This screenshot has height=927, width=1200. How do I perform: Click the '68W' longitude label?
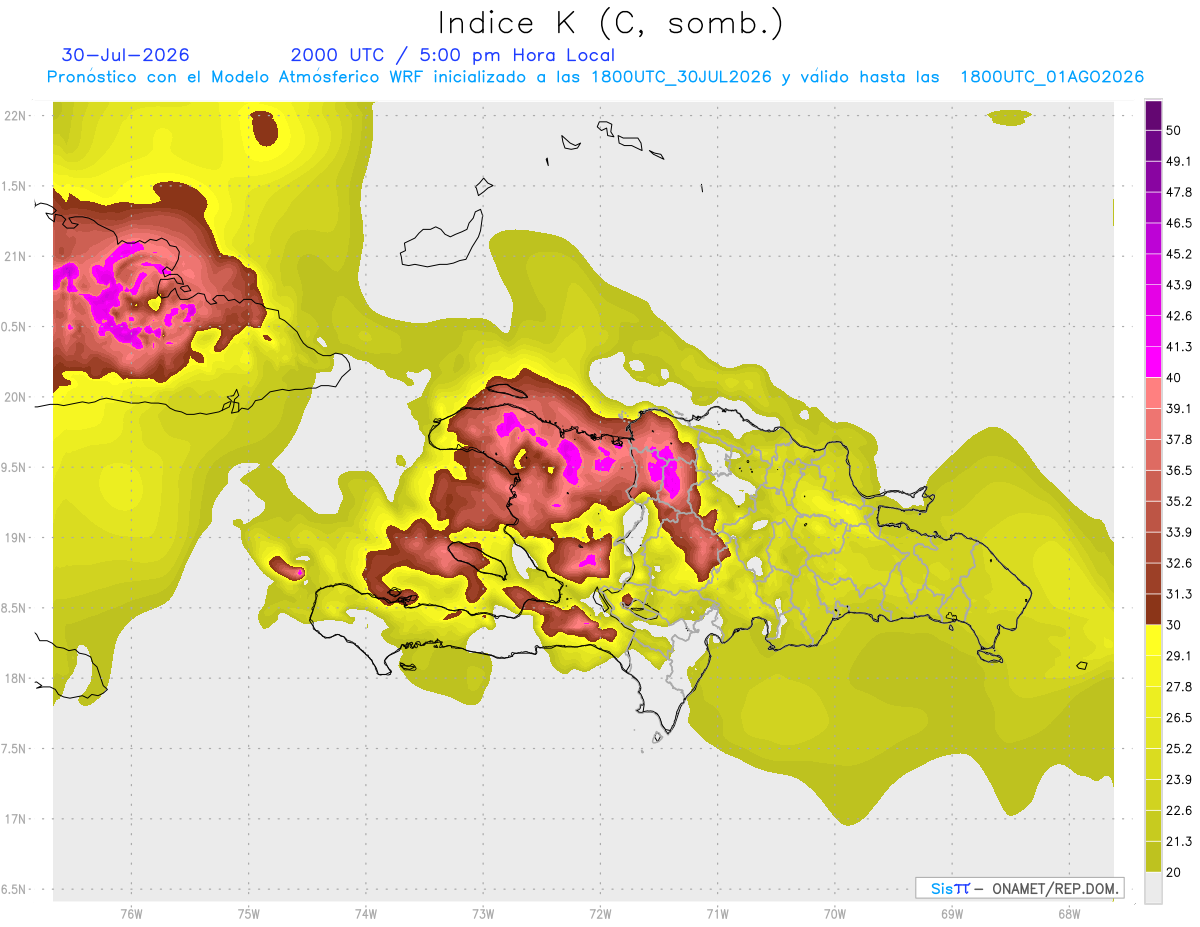tap(1069, 914)
